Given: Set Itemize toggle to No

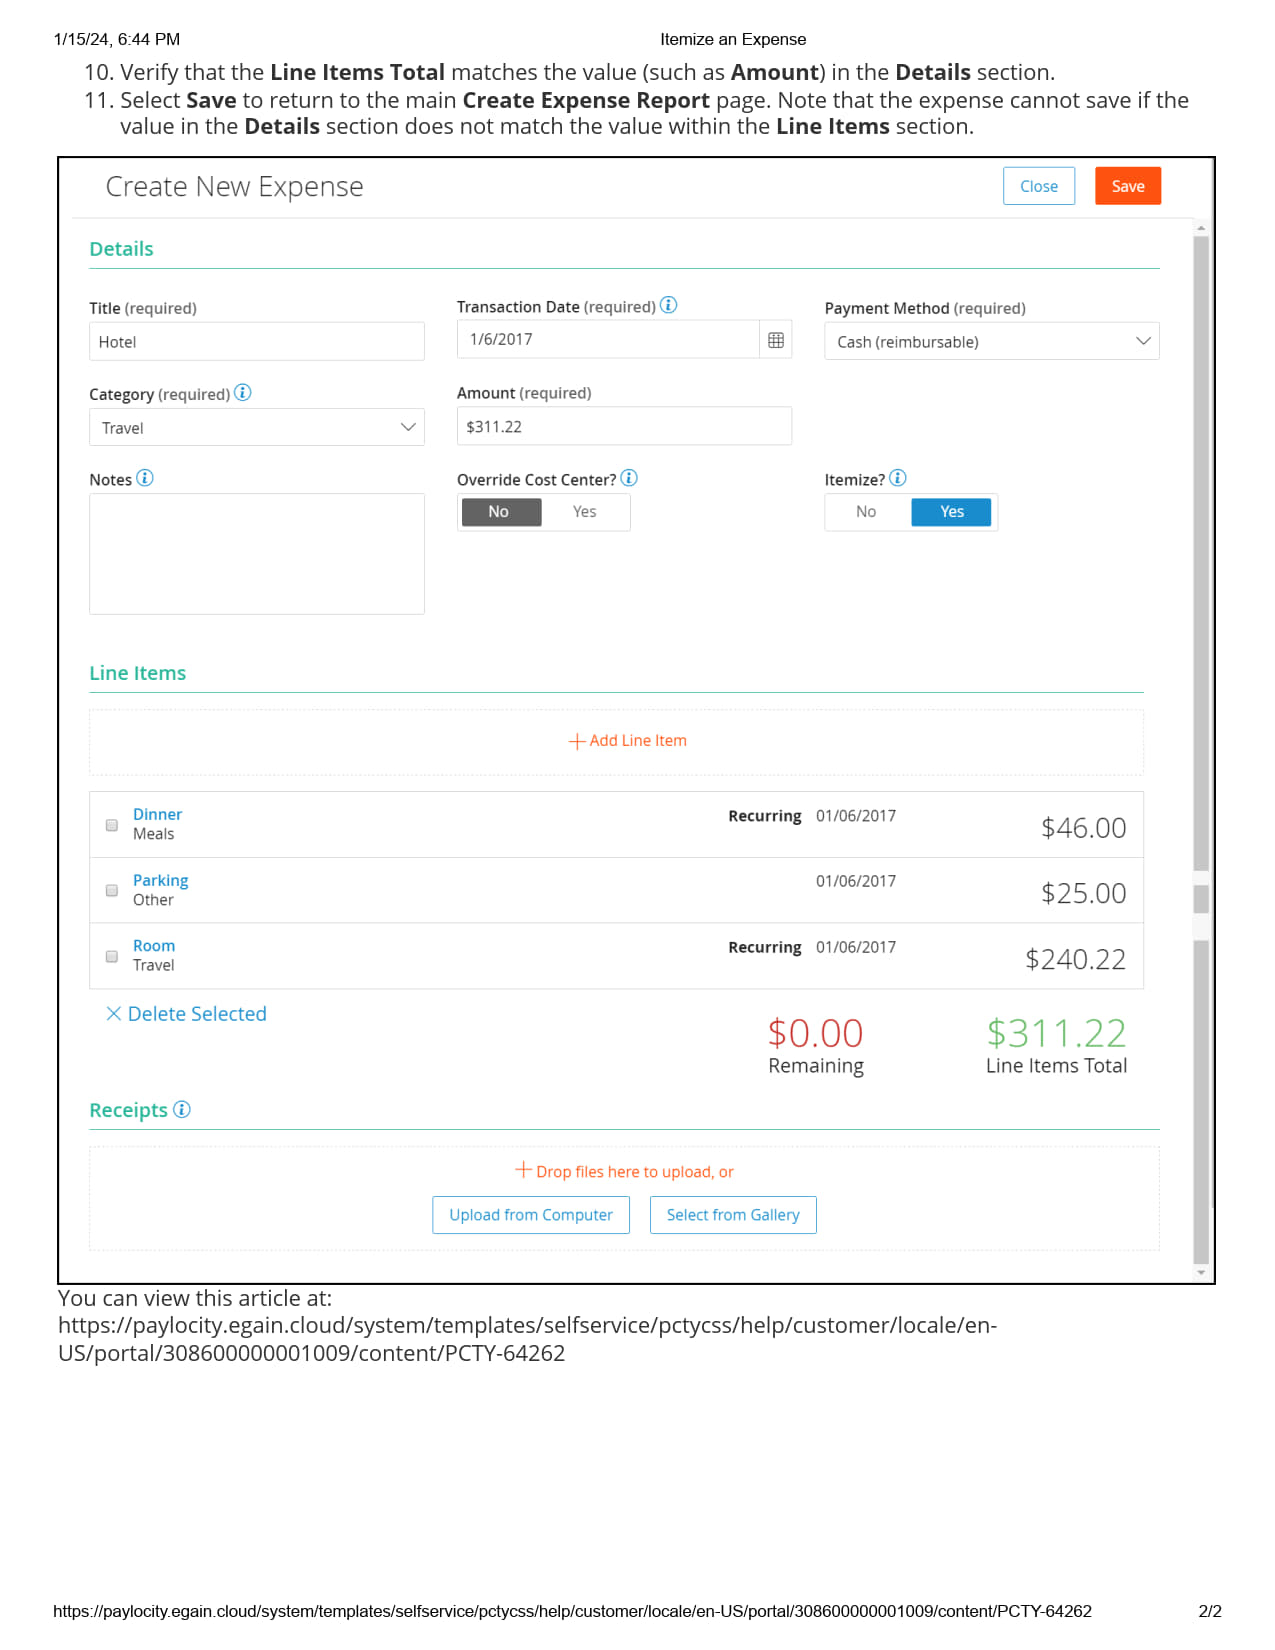Looking at the screenshot, I should (866, 512).
